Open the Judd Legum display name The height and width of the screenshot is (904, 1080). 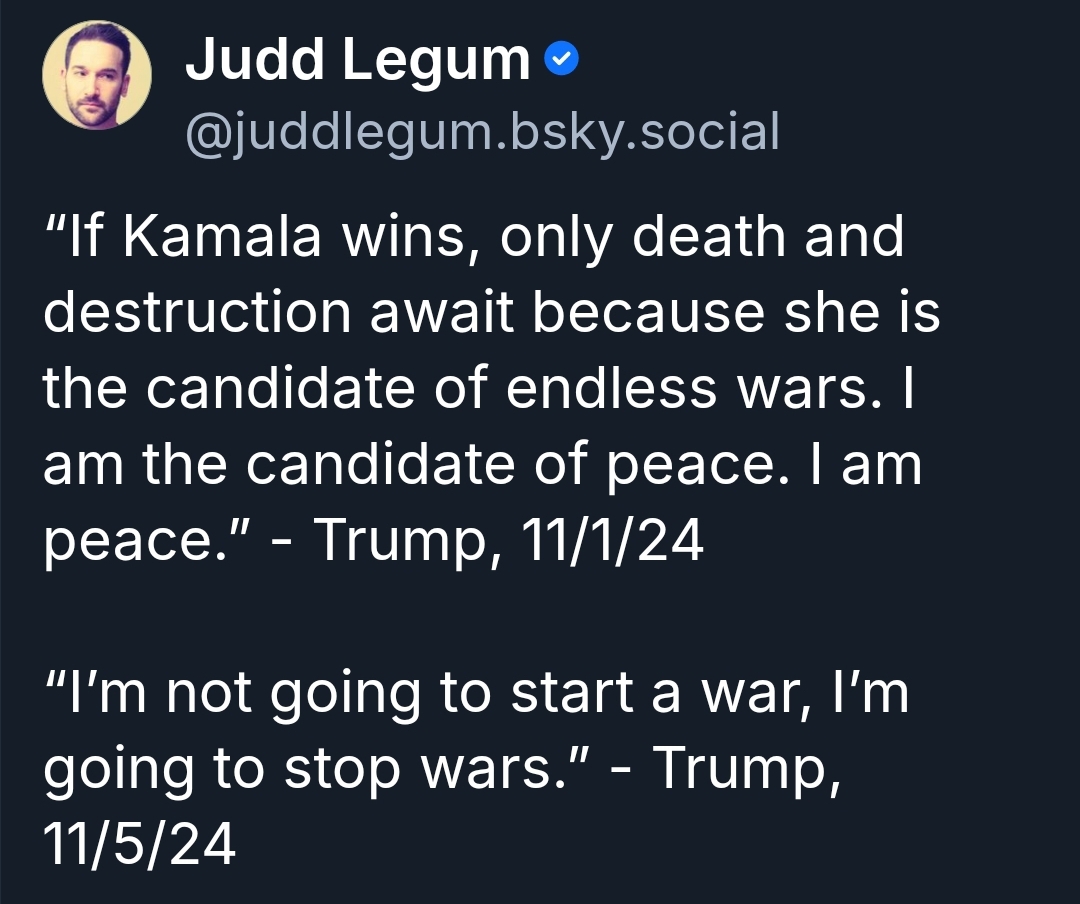coord(357,61)
